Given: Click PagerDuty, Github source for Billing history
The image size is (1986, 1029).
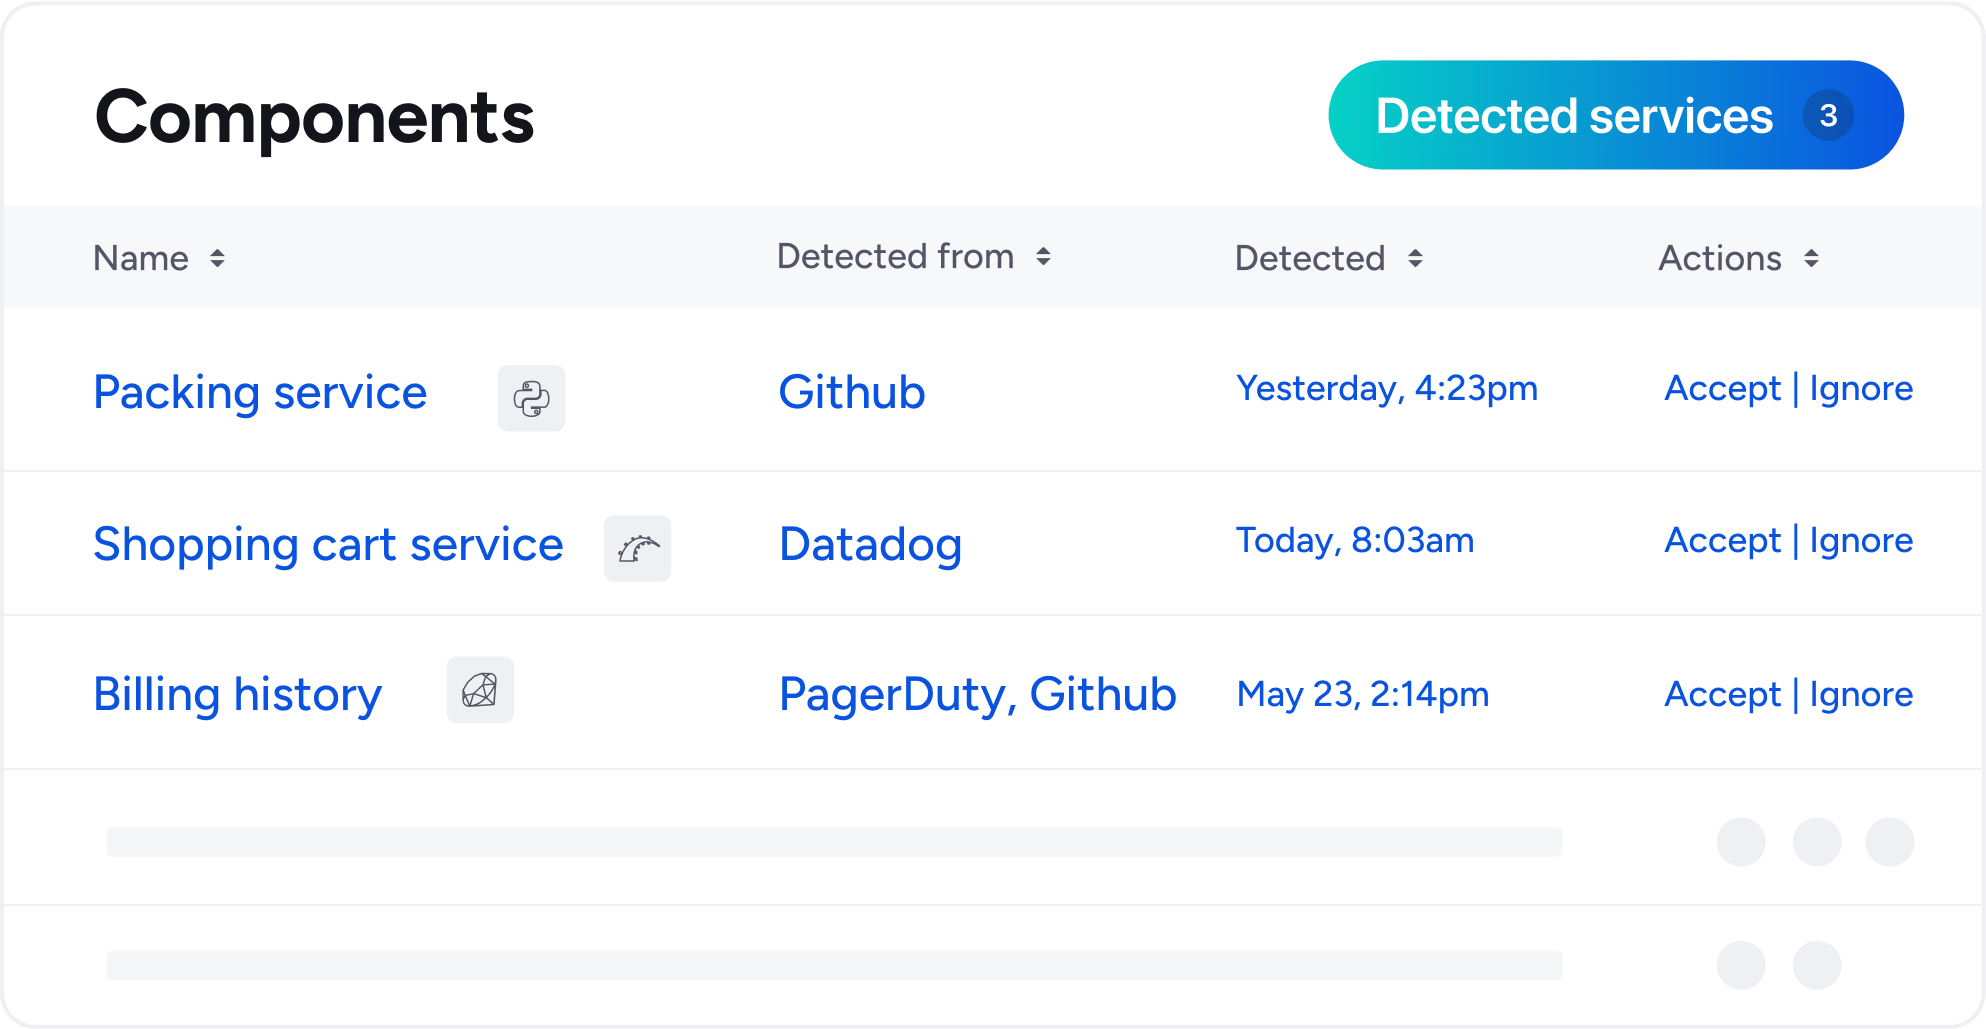Looking at the screenshot, I should click(x=978, y=695).
